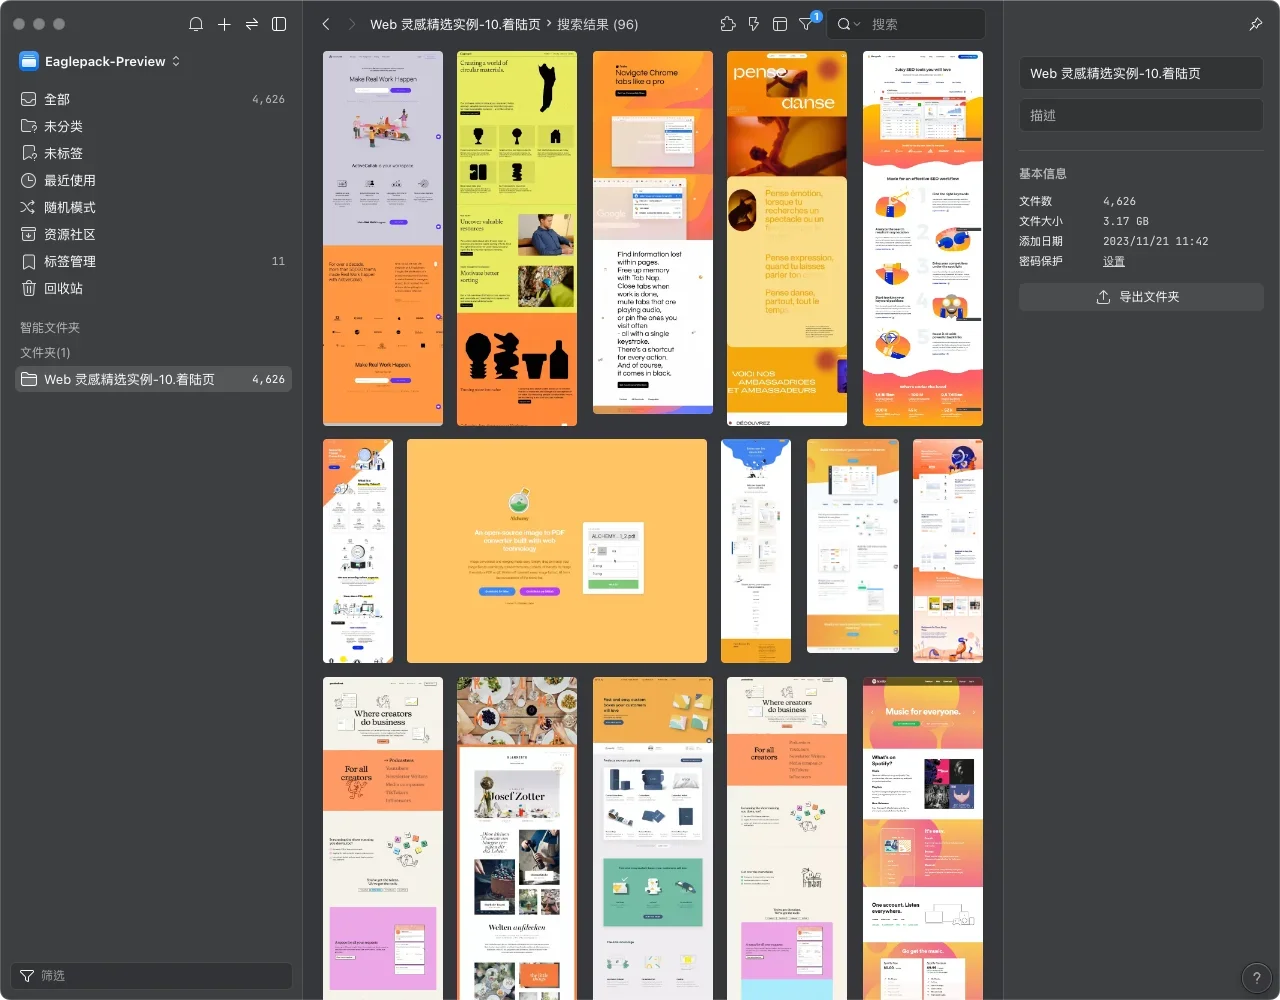Toggle the filter funnel with badge
1280x1000 pixels.
pos(806,24)
